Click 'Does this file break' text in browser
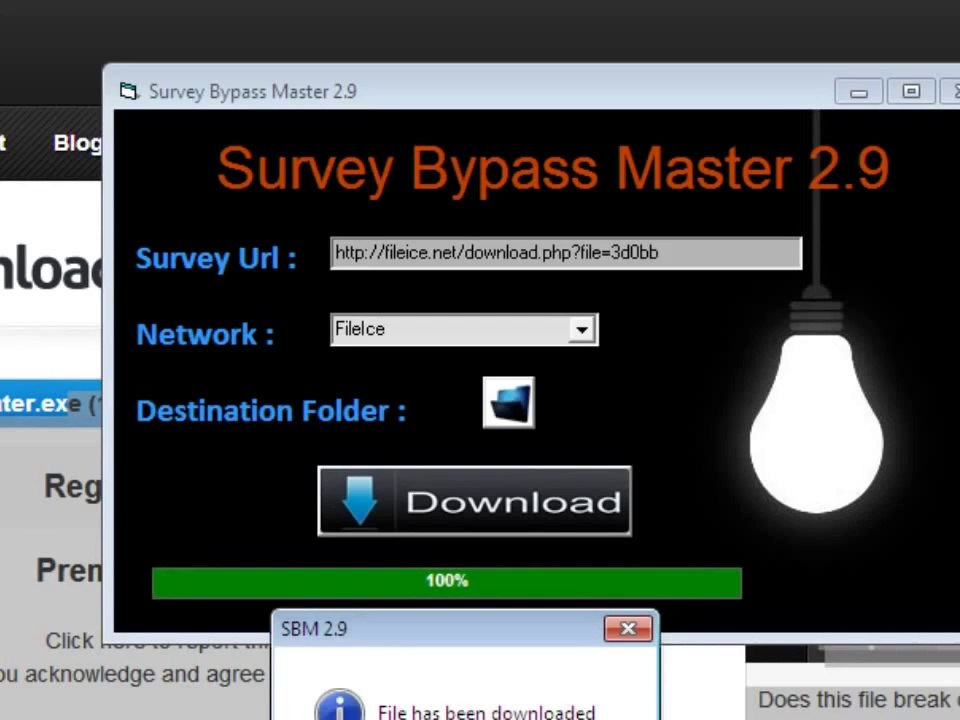Viewport: 960px width, 720px height. pyautogui.click(x=854, y=699)
